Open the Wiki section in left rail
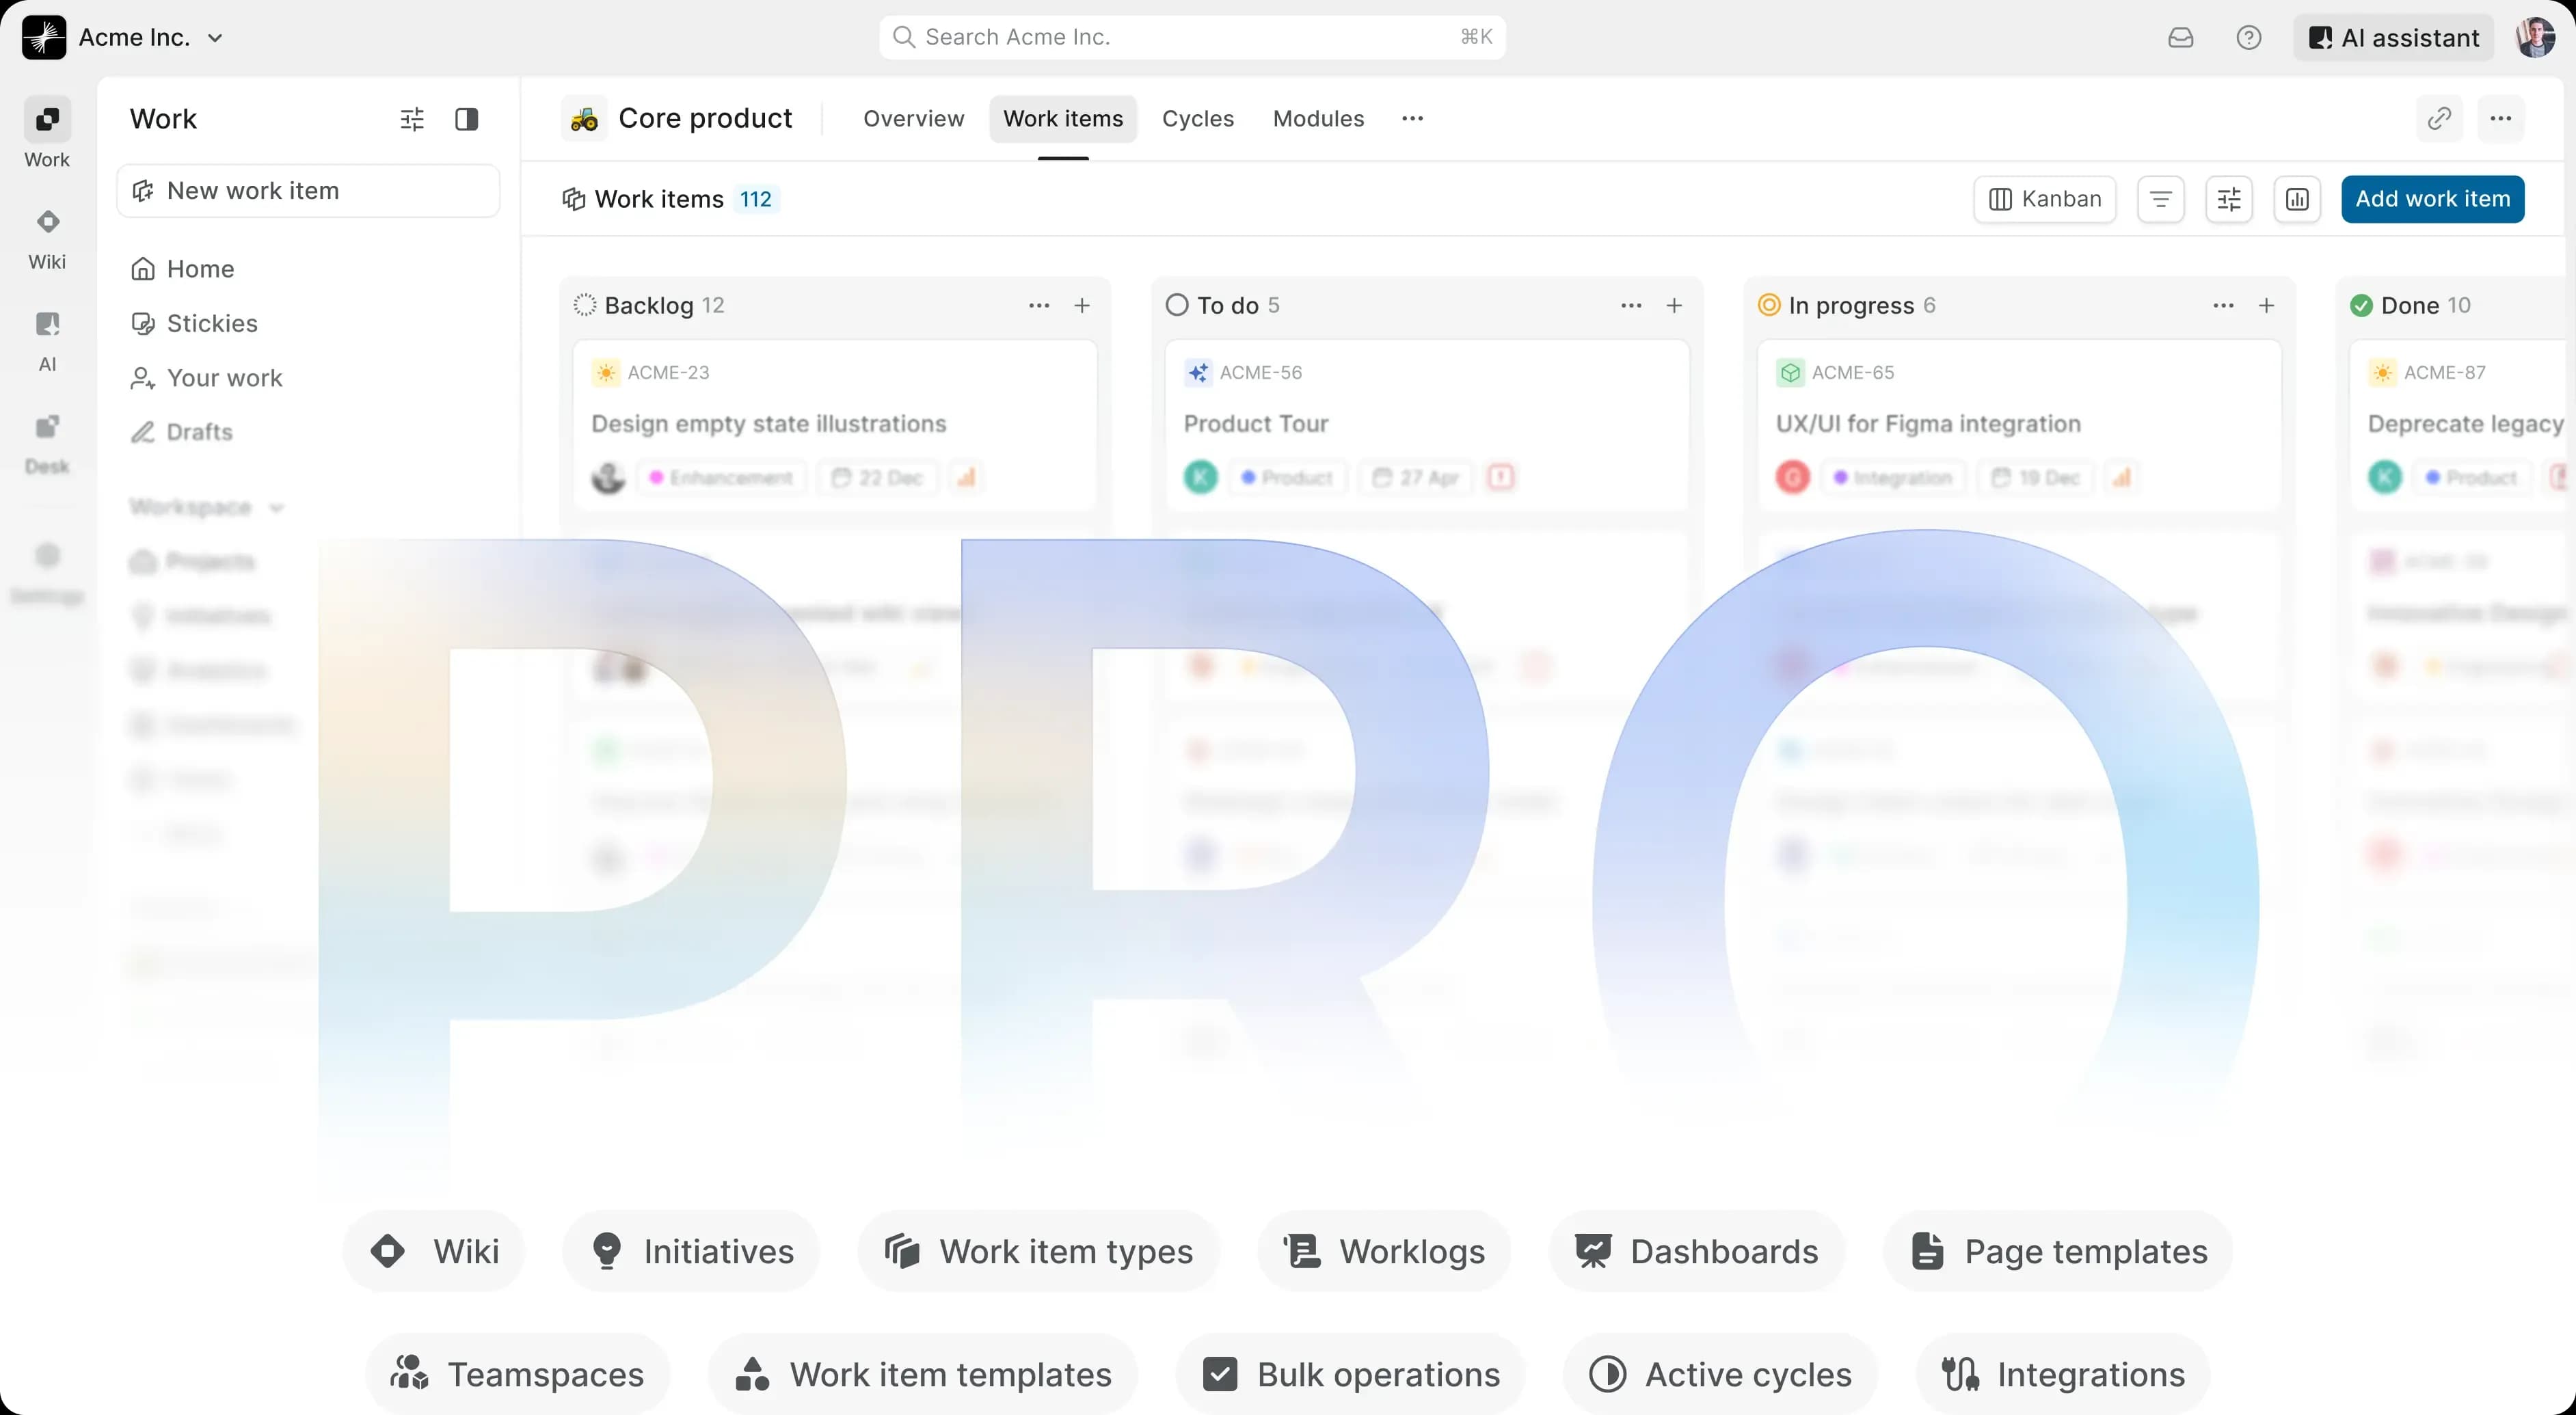 [x=47, y=239]
